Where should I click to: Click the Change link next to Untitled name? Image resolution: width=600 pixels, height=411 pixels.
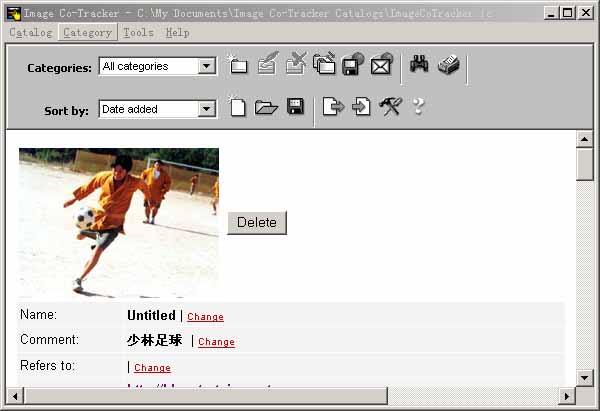(x=205, y=317)
